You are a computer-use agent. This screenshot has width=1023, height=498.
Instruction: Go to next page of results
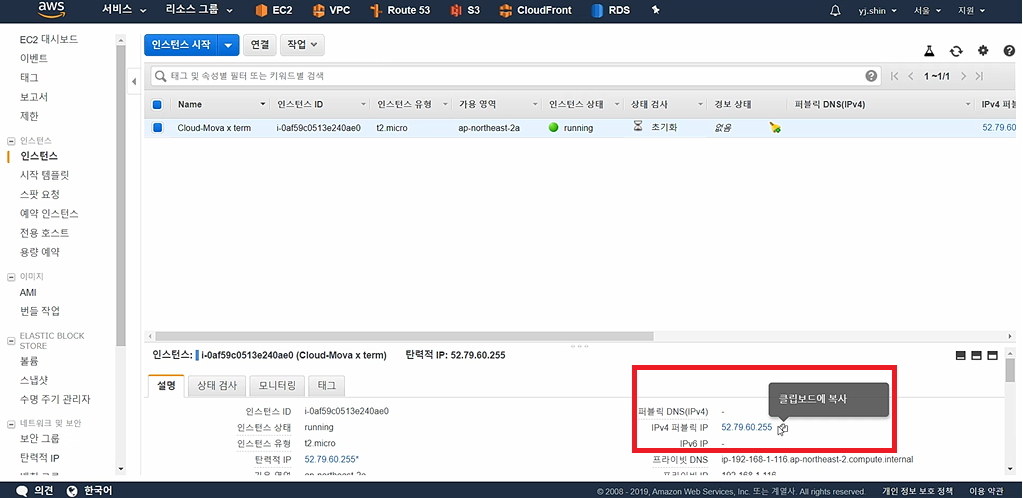(x=963, y=76)
